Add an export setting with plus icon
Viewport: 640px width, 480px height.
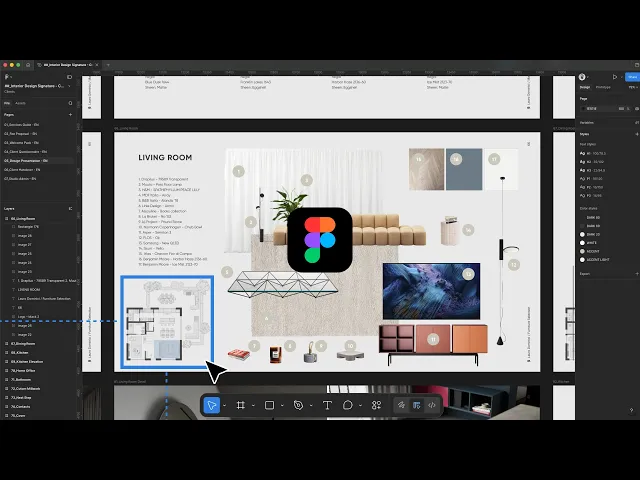pyautogui.click(x=637, y=274)
